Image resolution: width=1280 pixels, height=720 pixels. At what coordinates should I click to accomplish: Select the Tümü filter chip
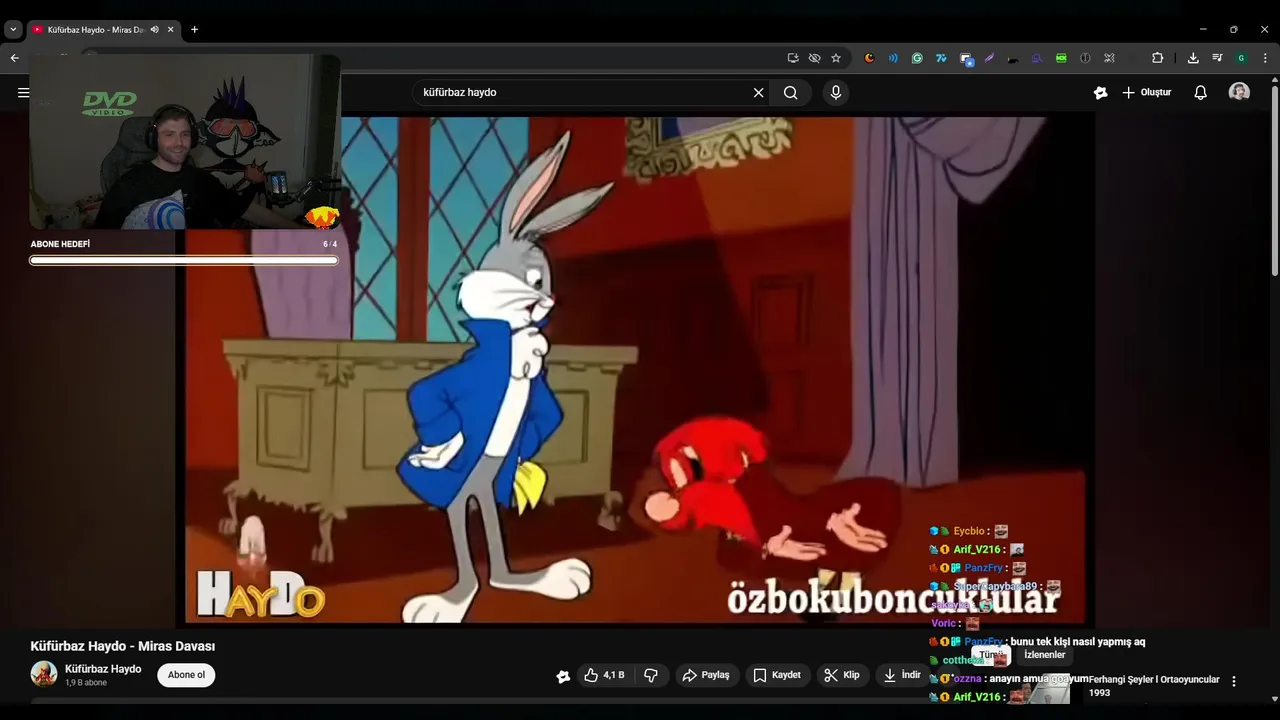pyautogui.click(x=990, y=655)
